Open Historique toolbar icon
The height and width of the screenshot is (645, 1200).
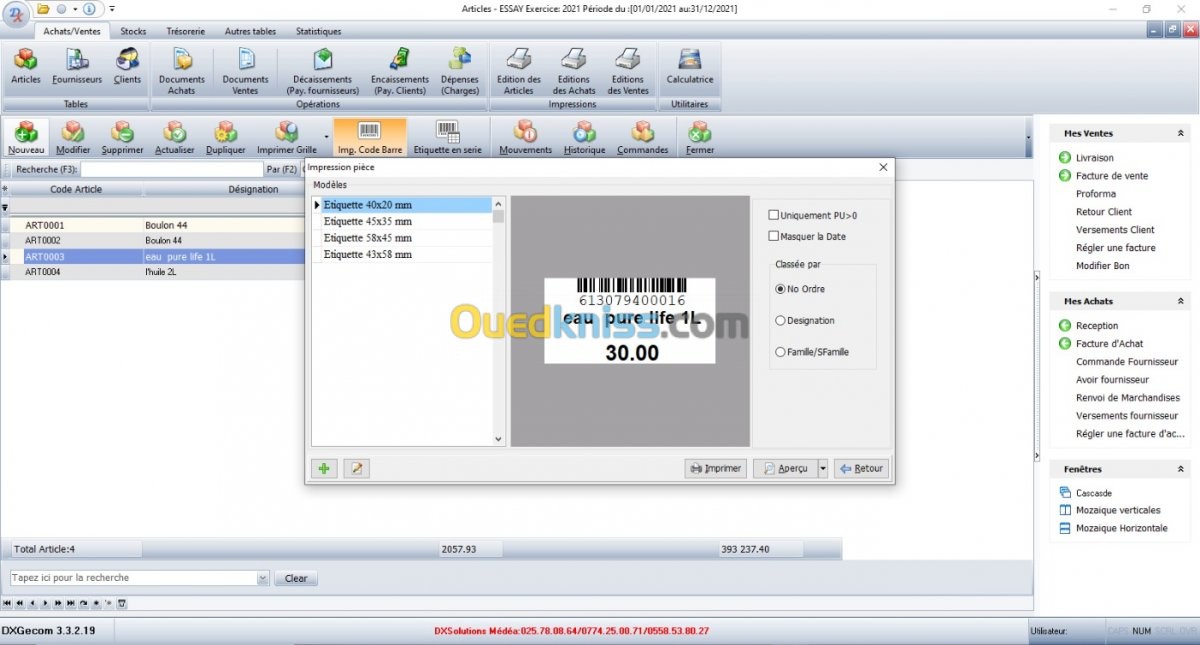(x=584, y=137)
